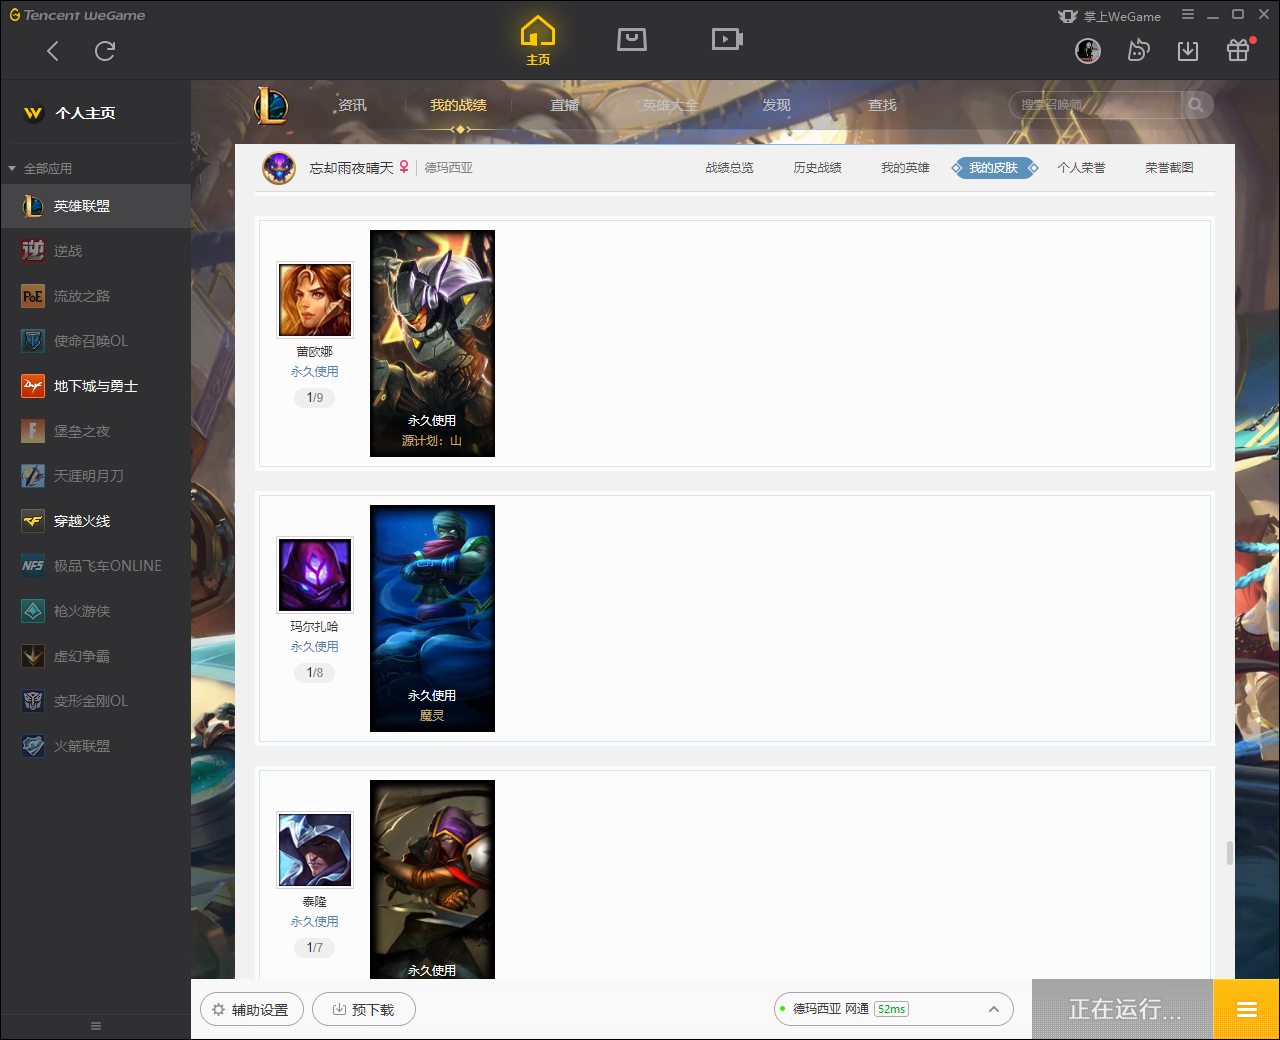Open 泰隆 champion portrait
Viewport: 1280px width, 1040px height.
click(315, 850)
